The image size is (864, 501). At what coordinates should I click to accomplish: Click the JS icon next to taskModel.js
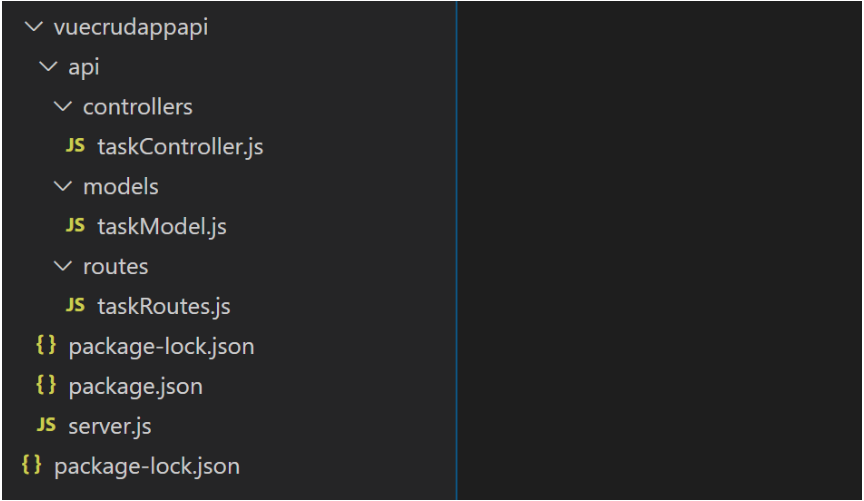click(x=75, y=226)
